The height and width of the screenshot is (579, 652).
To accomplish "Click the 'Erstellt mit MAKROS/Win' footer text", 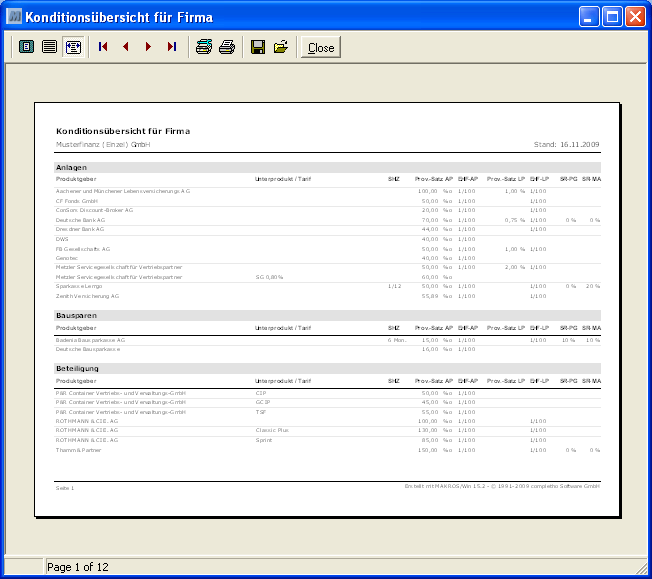I will pyautogui.click(x=502, y=486).
